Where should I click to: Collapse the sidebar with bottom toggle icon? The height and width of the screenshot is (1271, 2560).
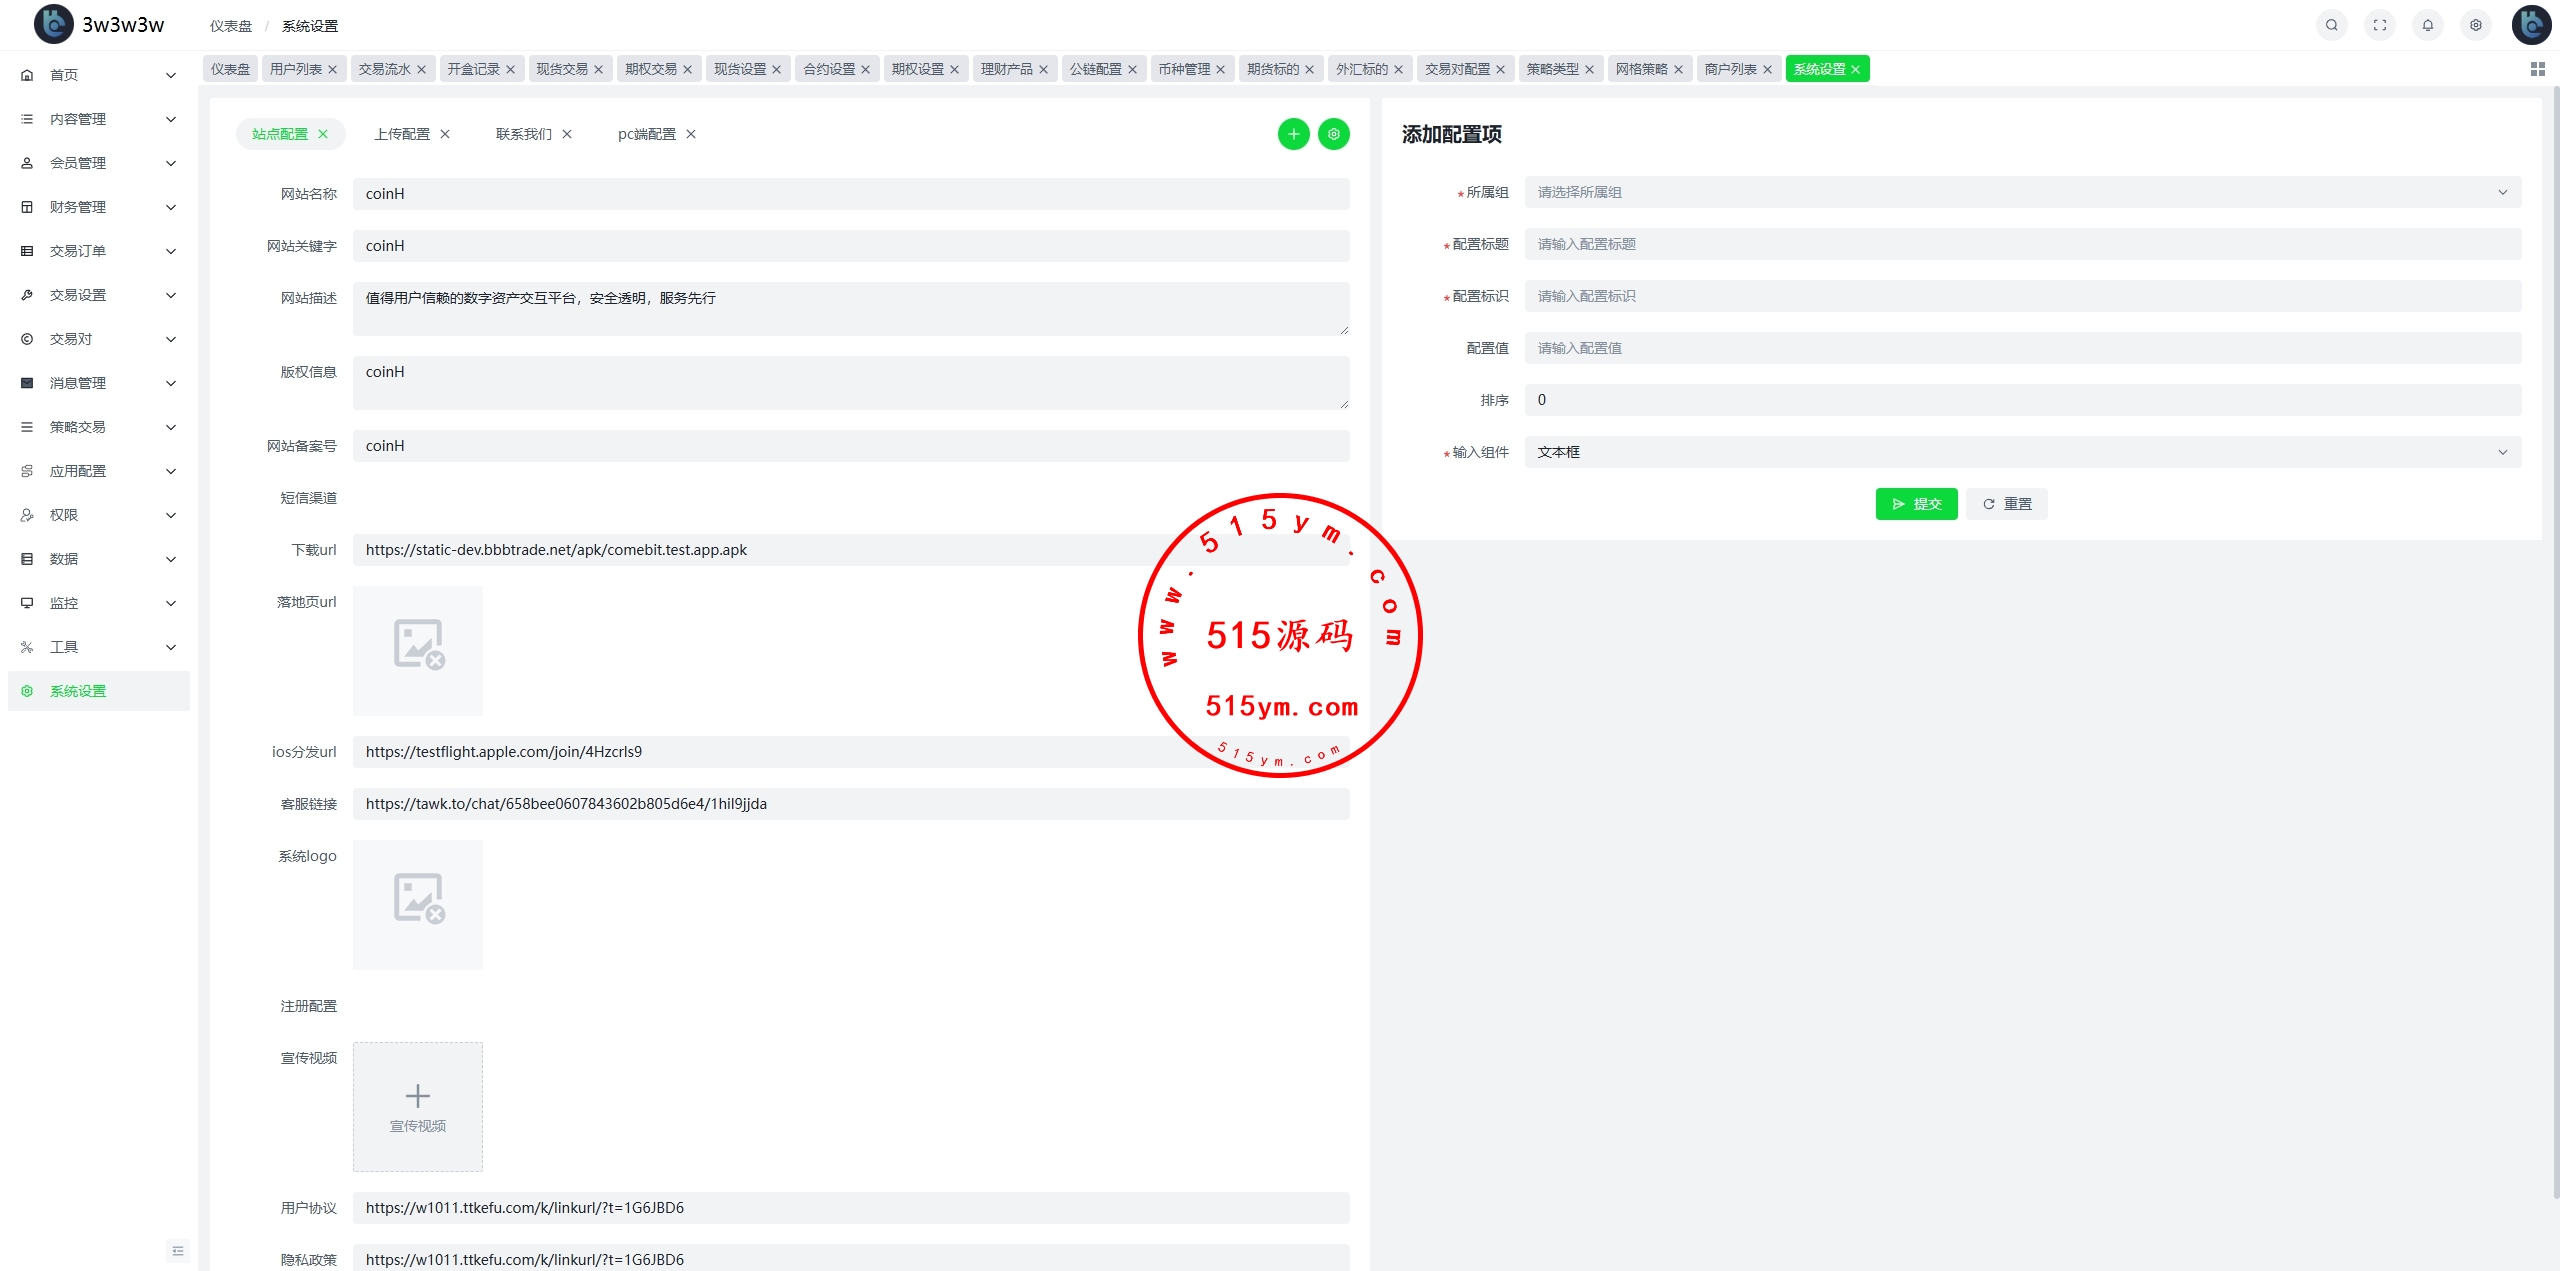178,1250
